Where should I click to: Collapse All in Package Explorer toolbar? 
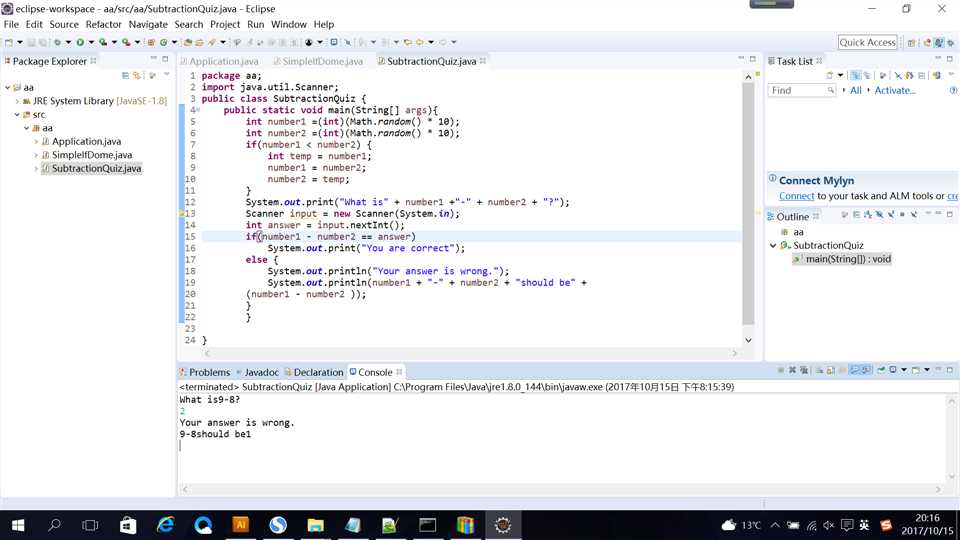click(126, 75)
